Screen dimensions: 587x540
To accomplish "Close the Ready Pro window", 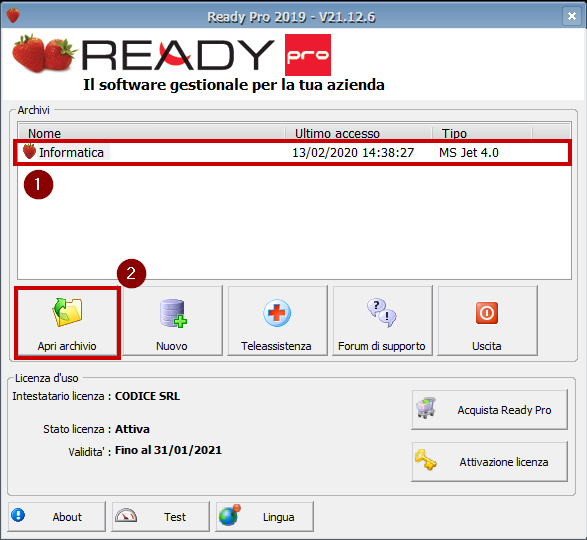I will [572, 16].
